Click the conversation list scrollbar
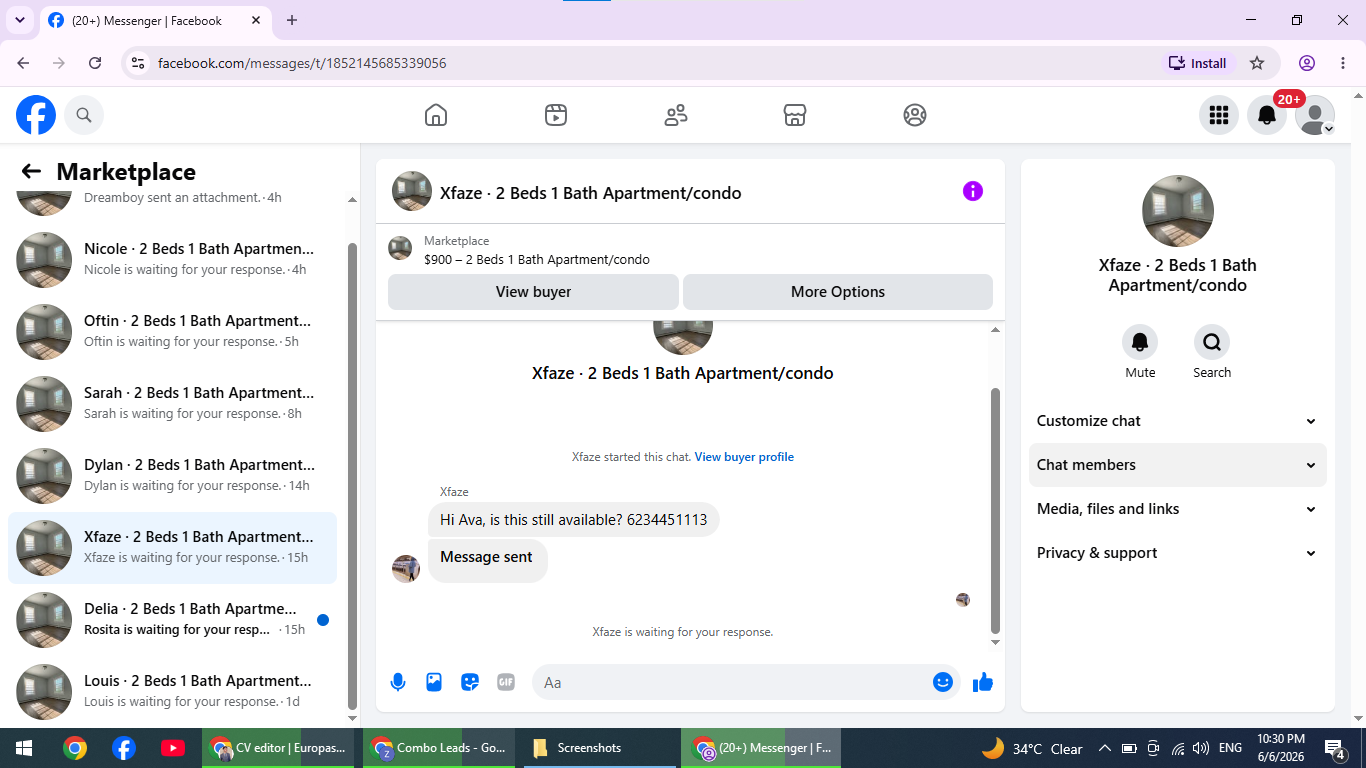The height and width of the screenshot is (768, 1366). (x=352, y=475)
